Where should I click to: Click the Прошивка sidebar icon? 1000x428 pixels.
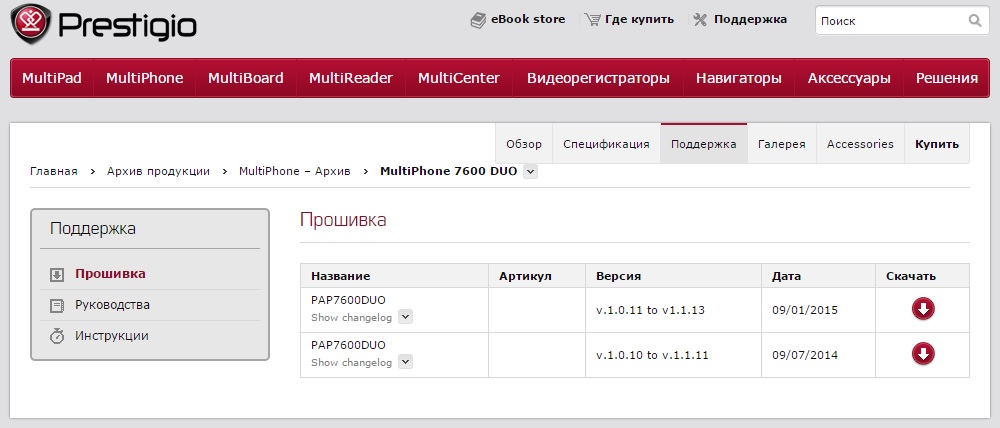[57, 274]
